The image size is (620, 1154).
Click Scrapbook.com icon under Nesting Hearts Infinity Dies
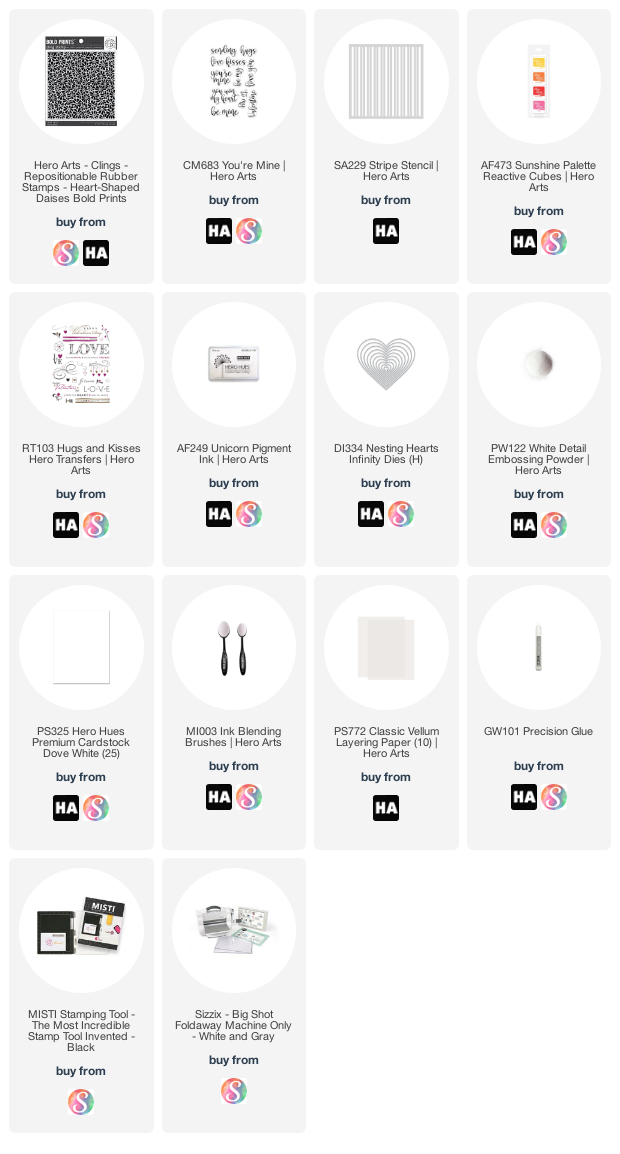click(401, 514)
